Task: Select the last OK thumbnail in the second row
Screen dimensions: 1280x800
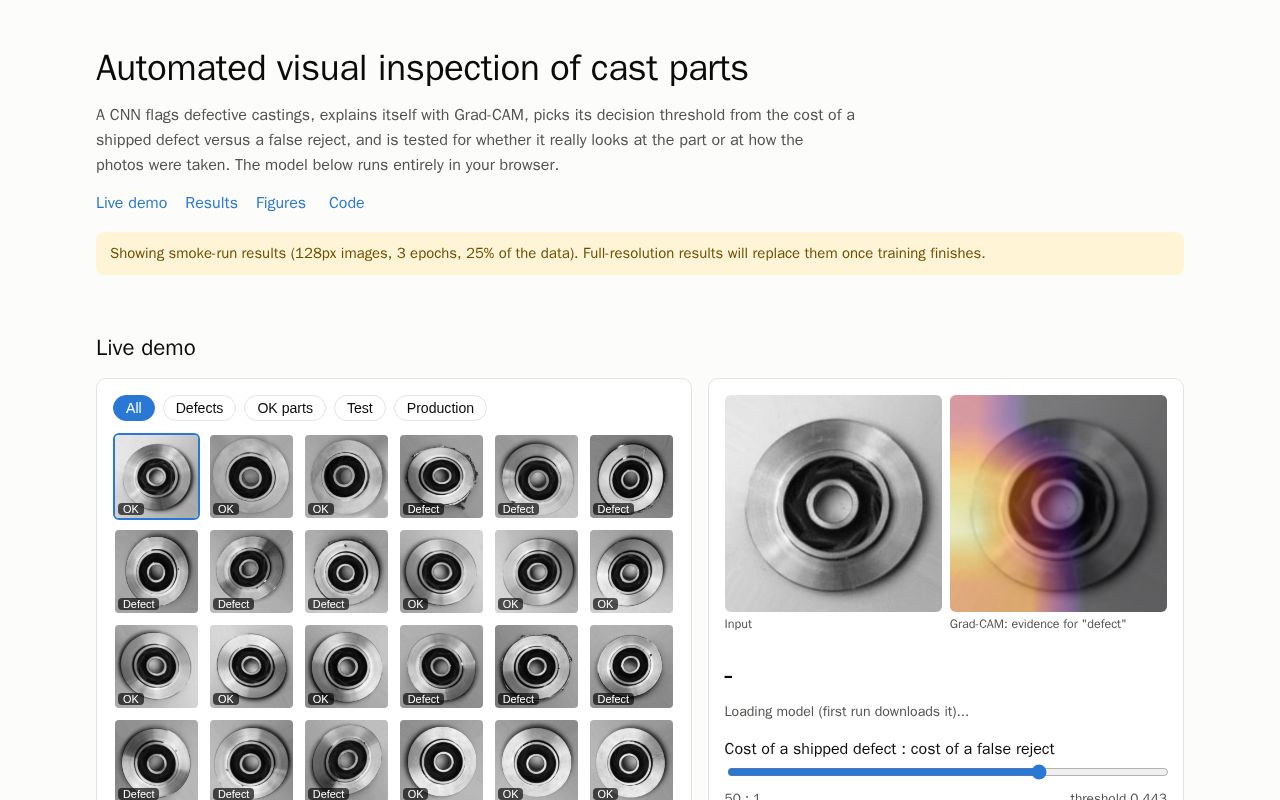Action: click(631, 571)
